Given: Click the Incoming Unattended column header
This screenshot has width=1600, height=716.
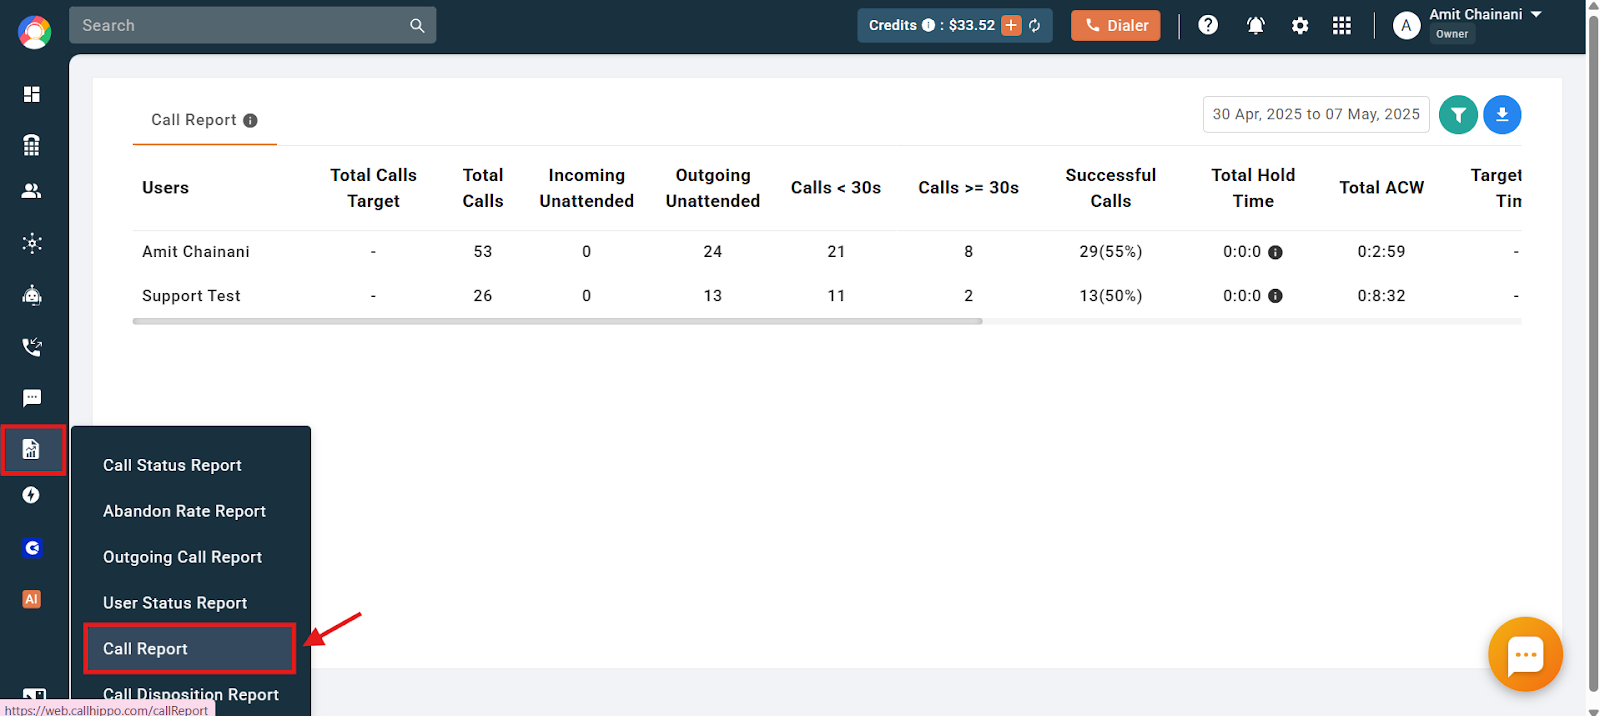Looking at the screenshot, I should point(587,188).
